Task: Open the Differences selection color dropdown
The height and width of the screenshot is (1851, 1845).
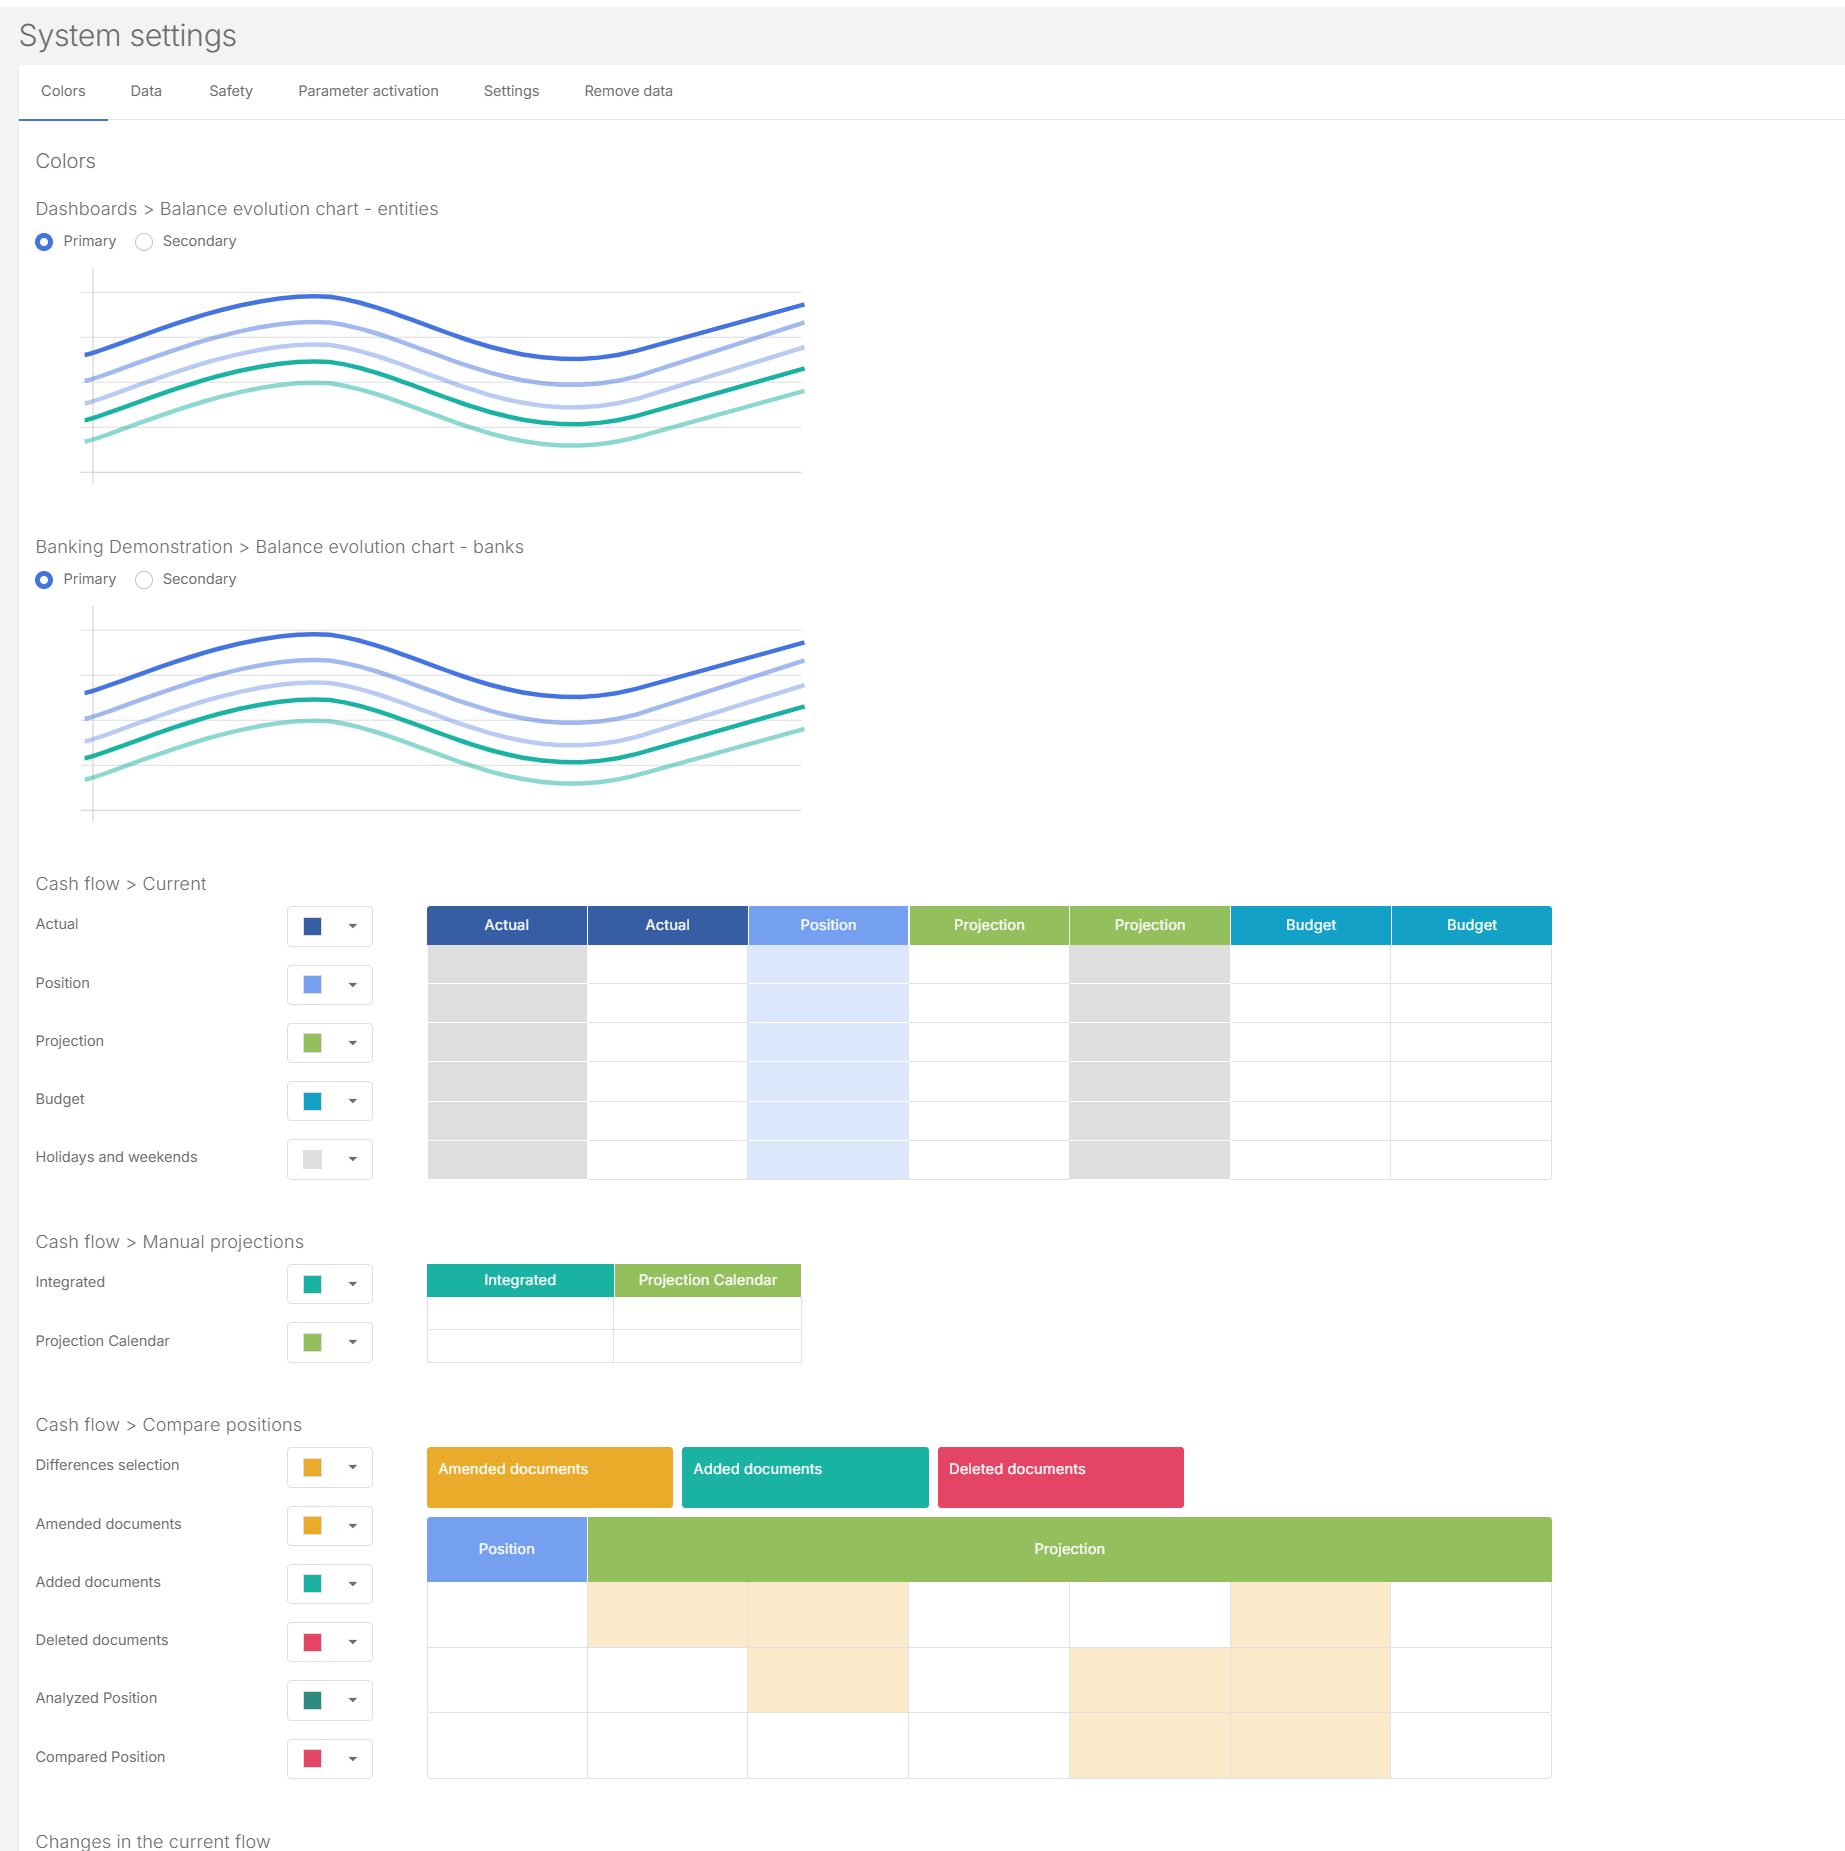Action: coord(352,1467)
